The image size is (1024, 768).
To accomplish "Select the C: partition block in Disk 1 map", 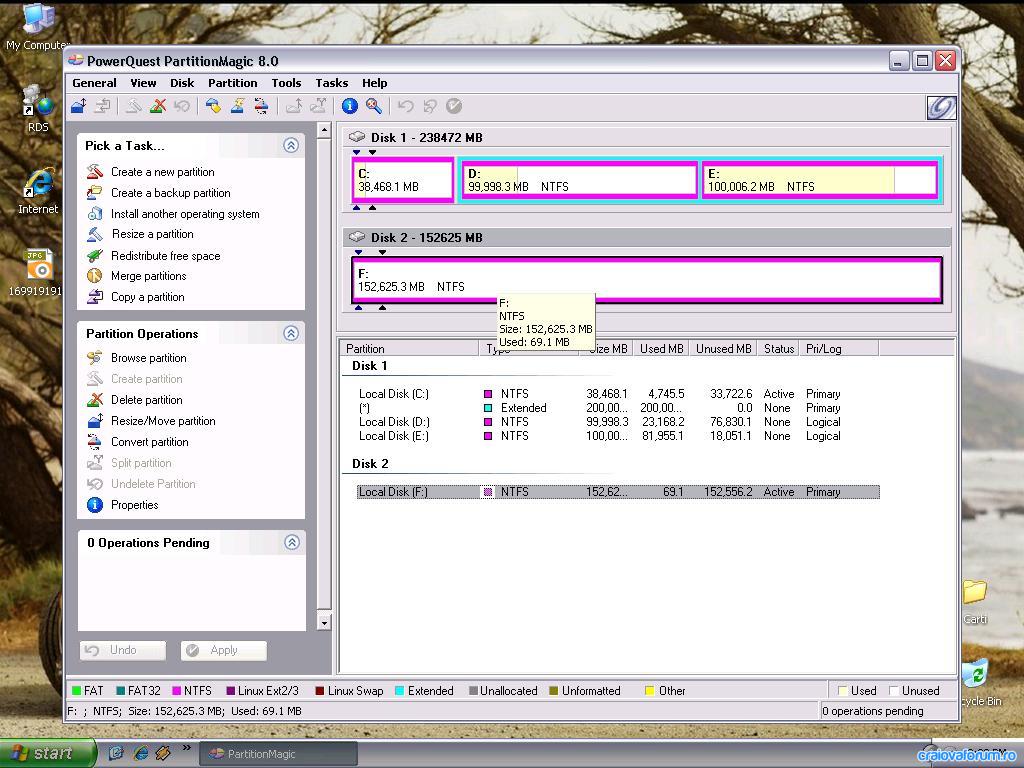I will pos(403,180).
